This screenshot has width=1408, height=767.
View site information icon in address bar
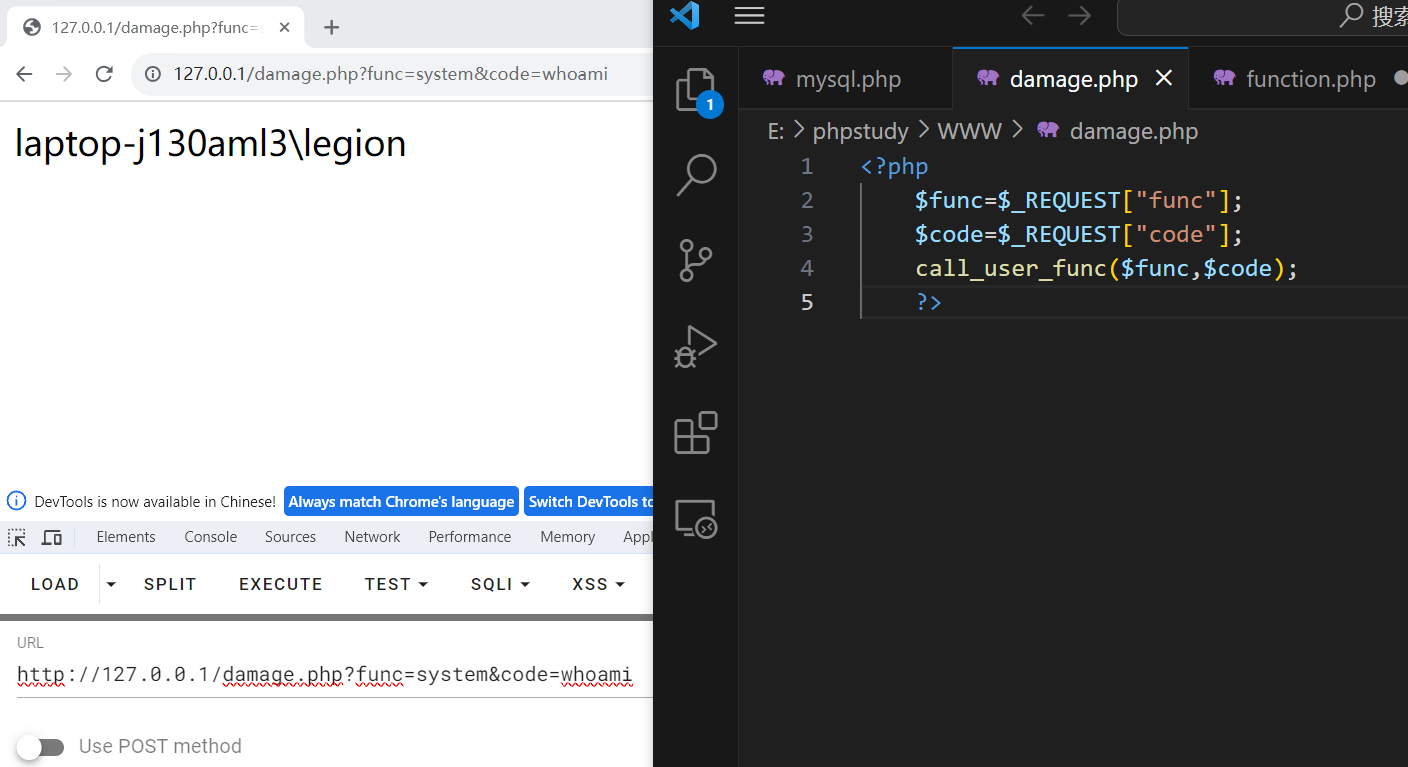153,74
